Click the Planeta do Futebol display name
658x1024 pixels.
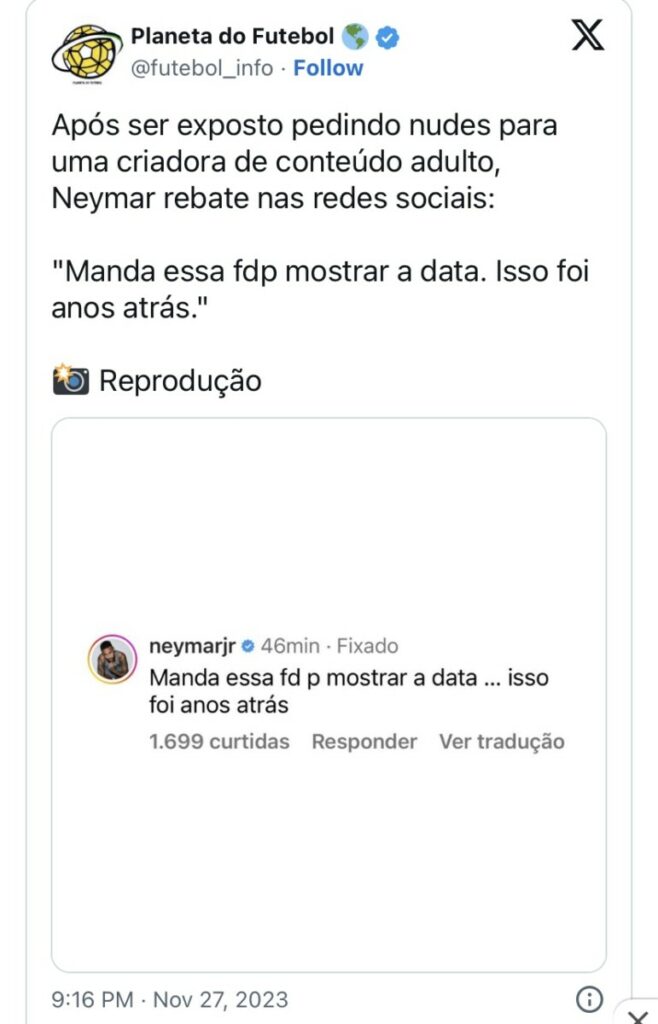(232, 37)
